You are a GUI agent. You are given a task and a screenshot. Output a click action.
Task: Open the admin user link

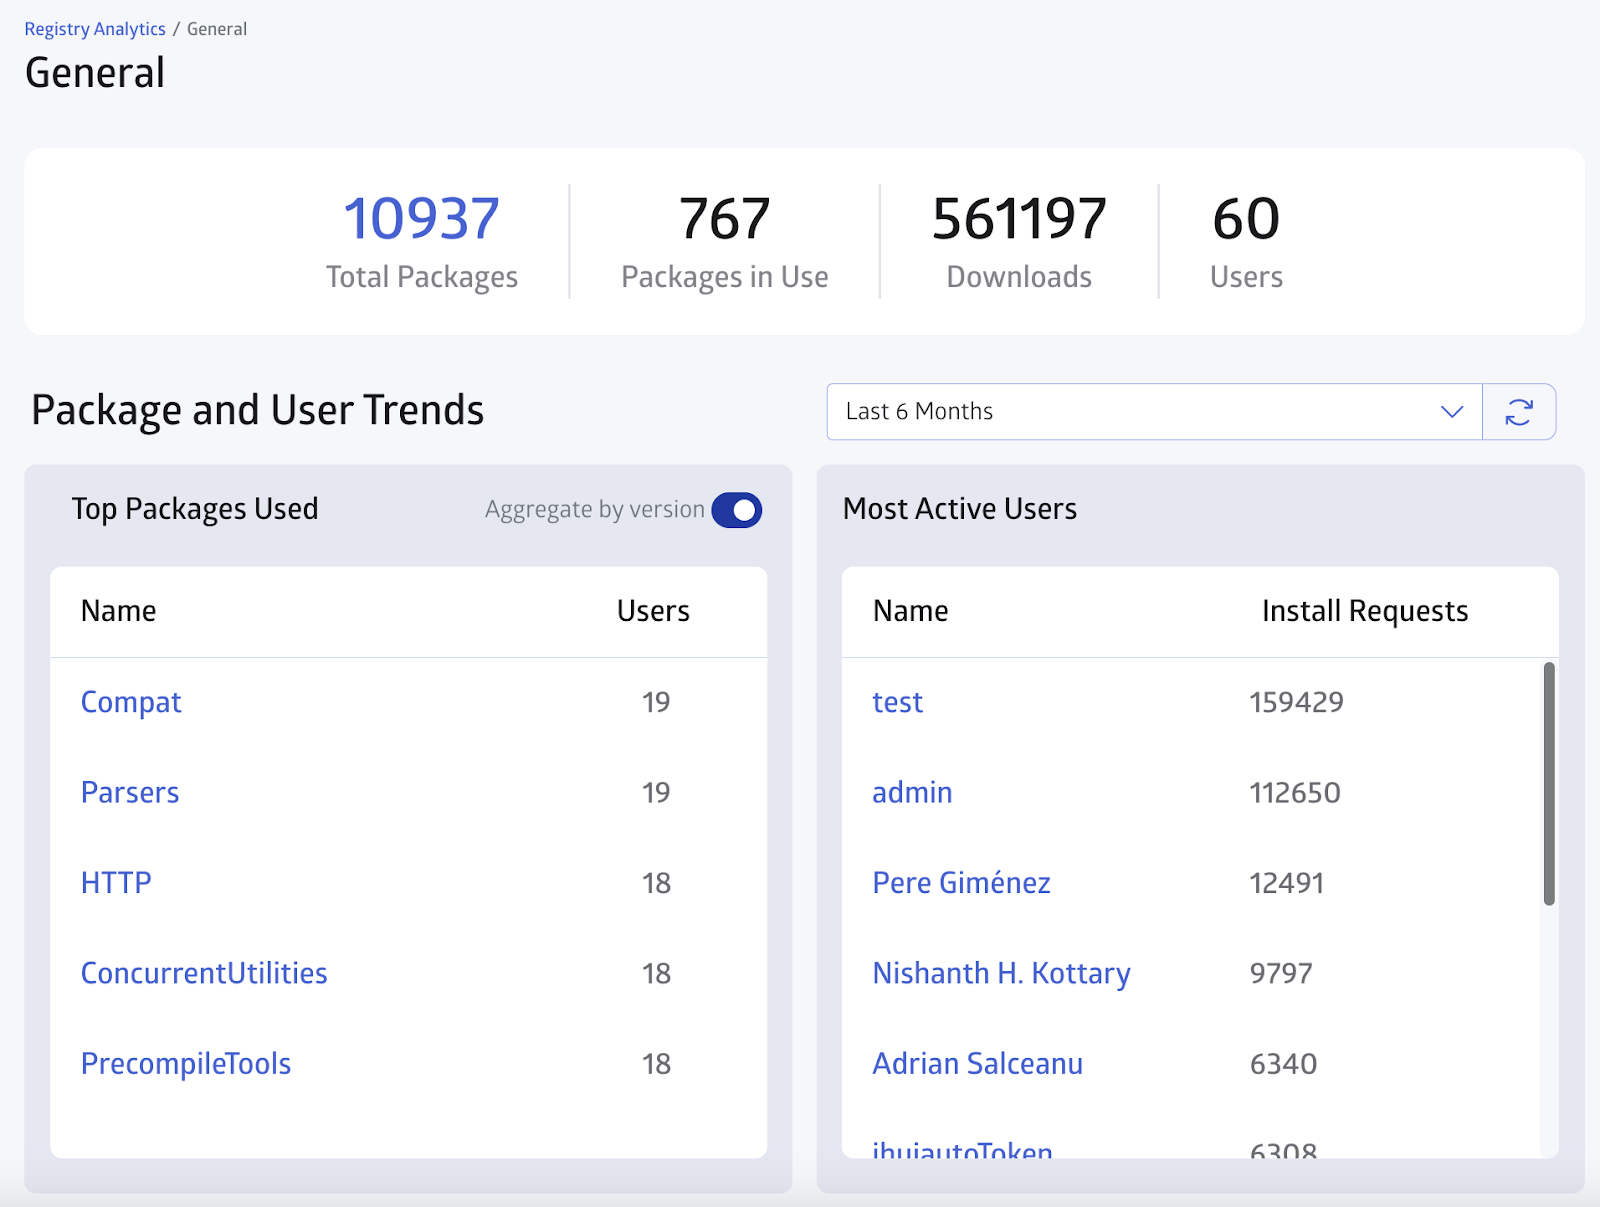click(912, 793)
